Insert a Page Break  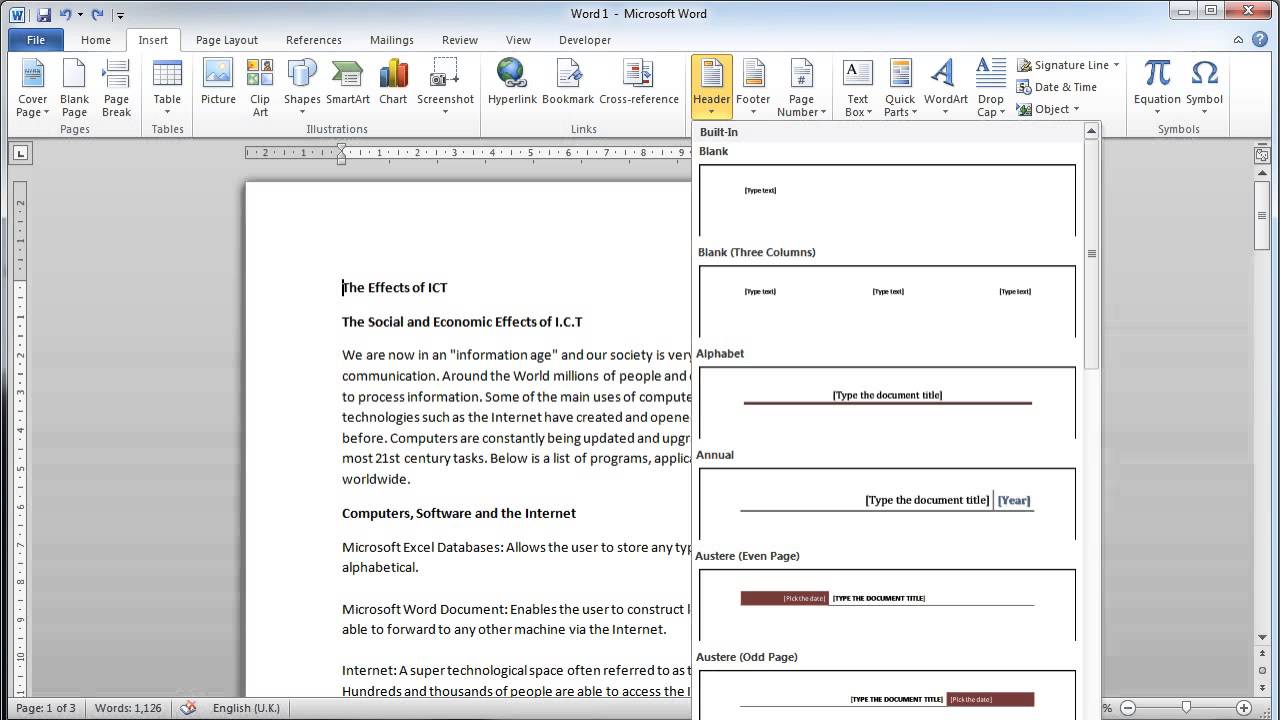116,88
